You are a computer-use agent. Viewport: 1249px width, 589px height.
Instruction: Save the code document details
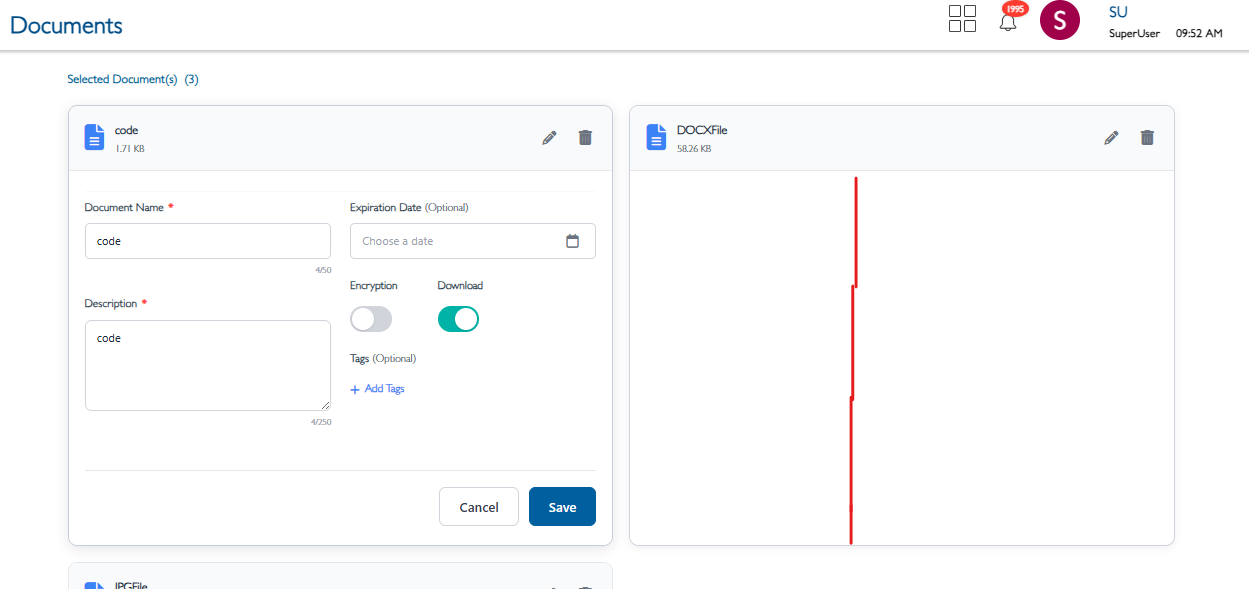(x=562, y=507)
